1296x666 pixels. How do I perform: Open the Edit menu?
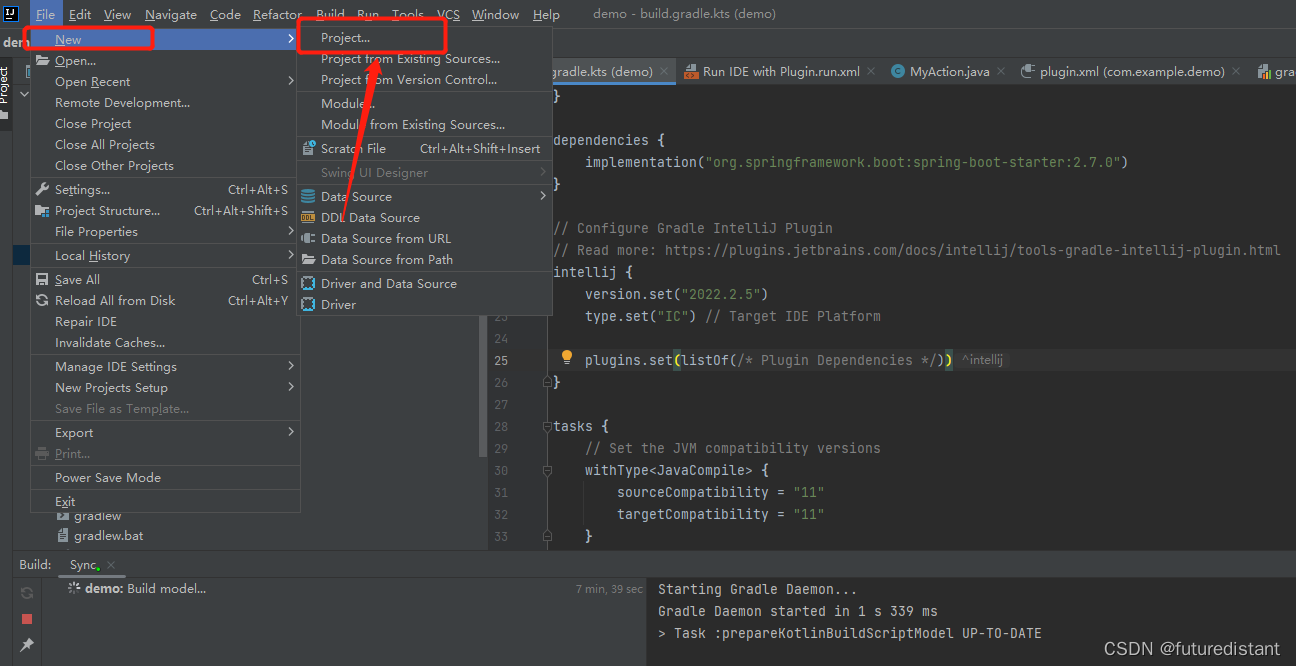(80, 15)
